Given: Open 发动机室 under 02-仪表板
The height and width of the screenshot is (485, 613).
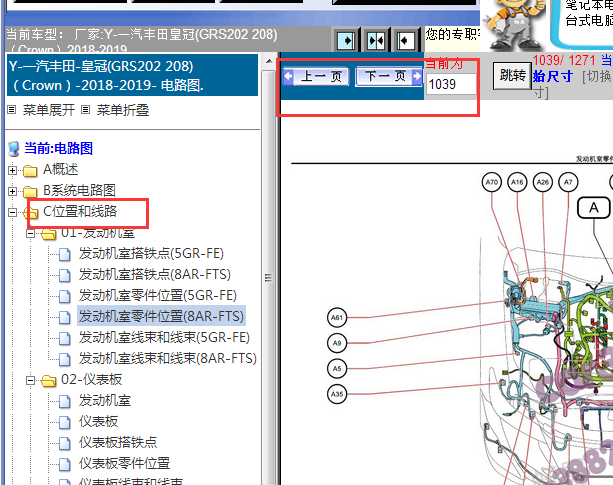Looking at the screenshot, I should point(105,401).
